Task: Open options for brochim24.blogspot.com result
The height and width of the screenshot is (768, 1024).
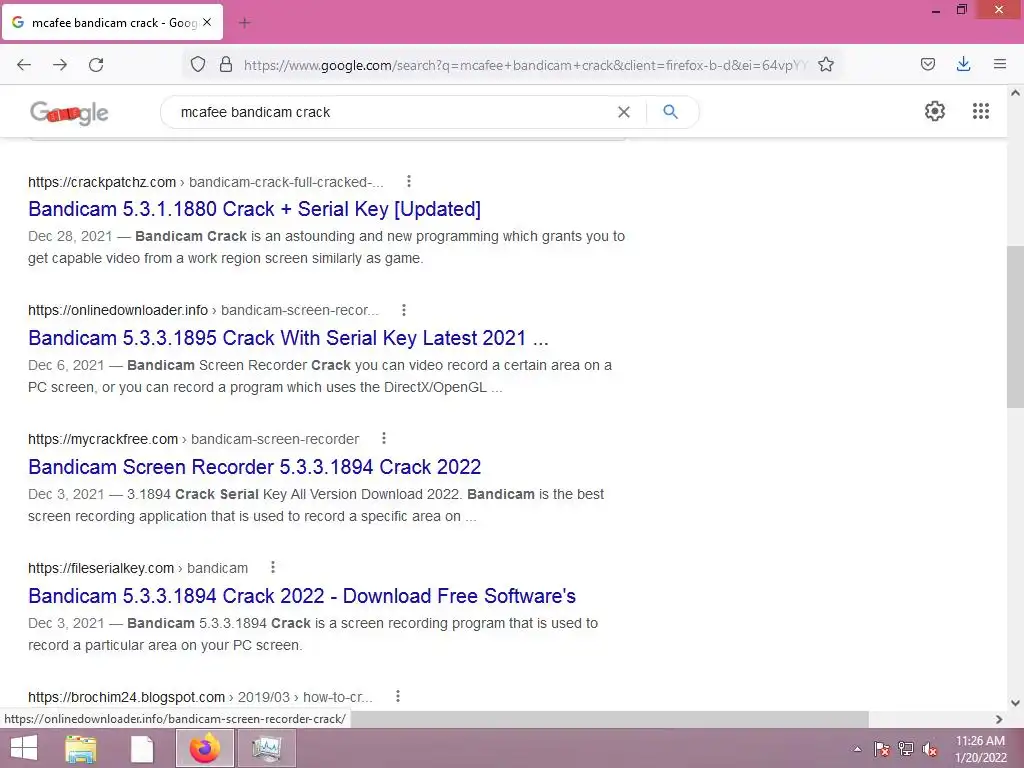Action: (398, 696)
